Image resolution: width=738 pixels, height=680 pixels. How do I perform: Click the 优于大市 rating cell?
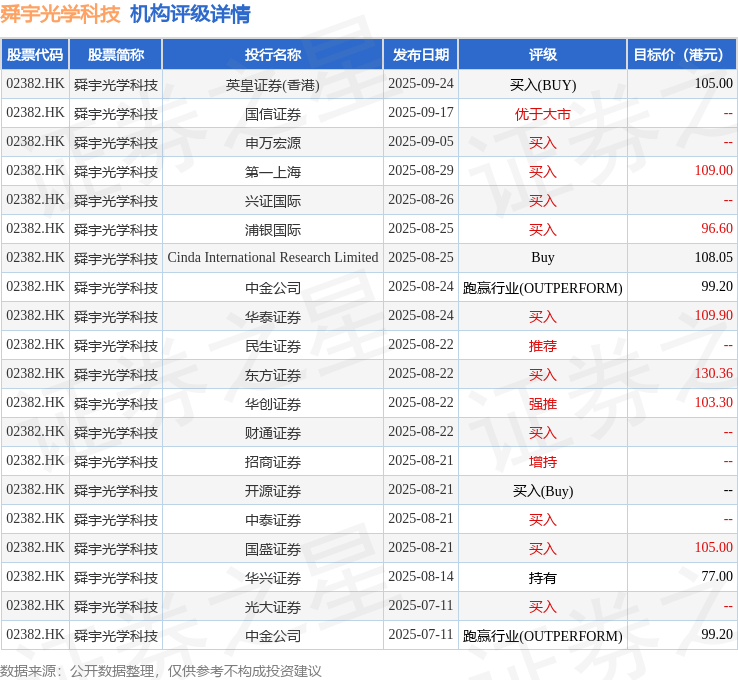click(543, 113)
